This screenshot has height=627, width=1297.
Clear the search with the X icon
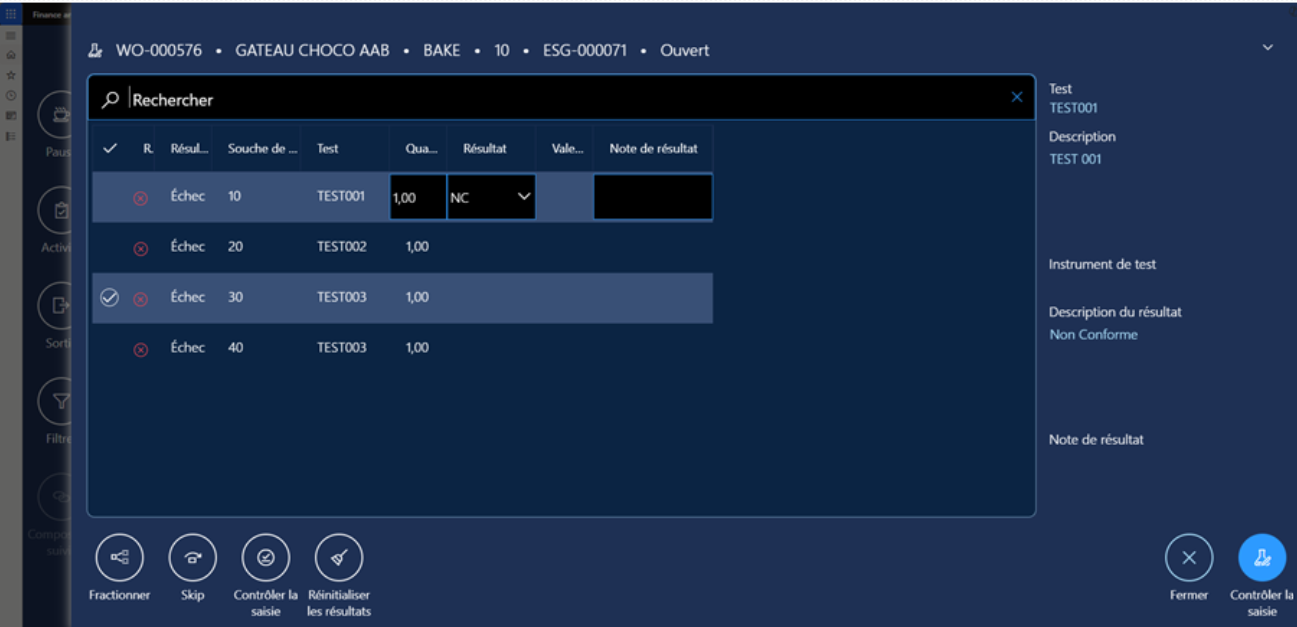pos(1017,97)
